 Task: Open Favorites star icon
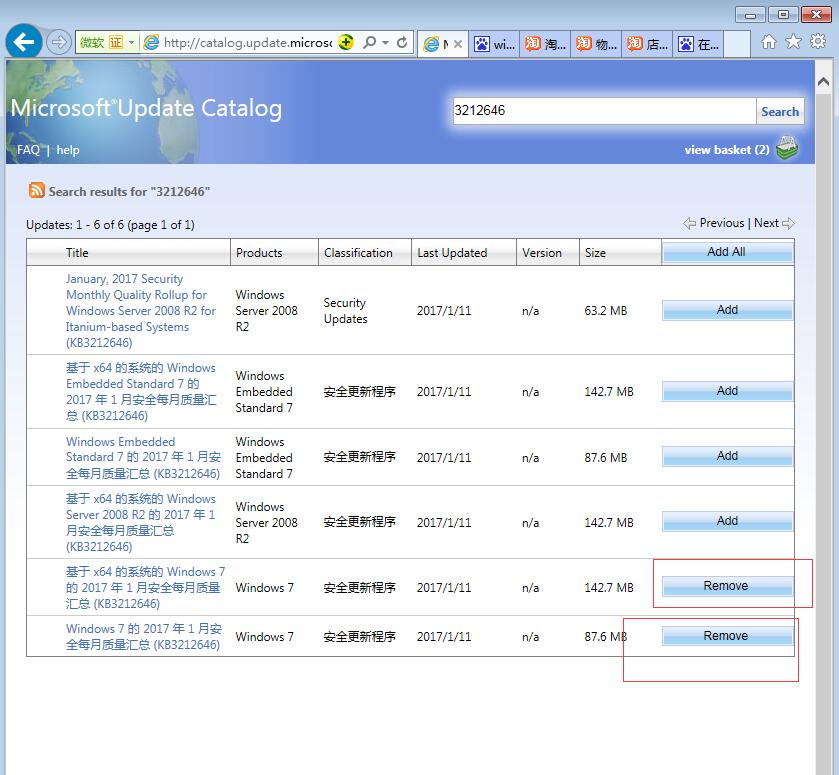click(x=794, y=42)
